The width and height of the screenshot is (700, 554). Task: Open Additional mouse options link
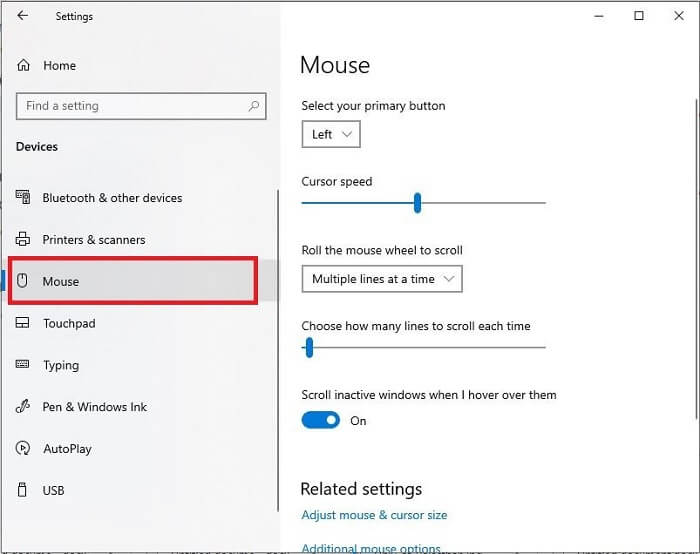pyautogui.click(x=371, y=548)
